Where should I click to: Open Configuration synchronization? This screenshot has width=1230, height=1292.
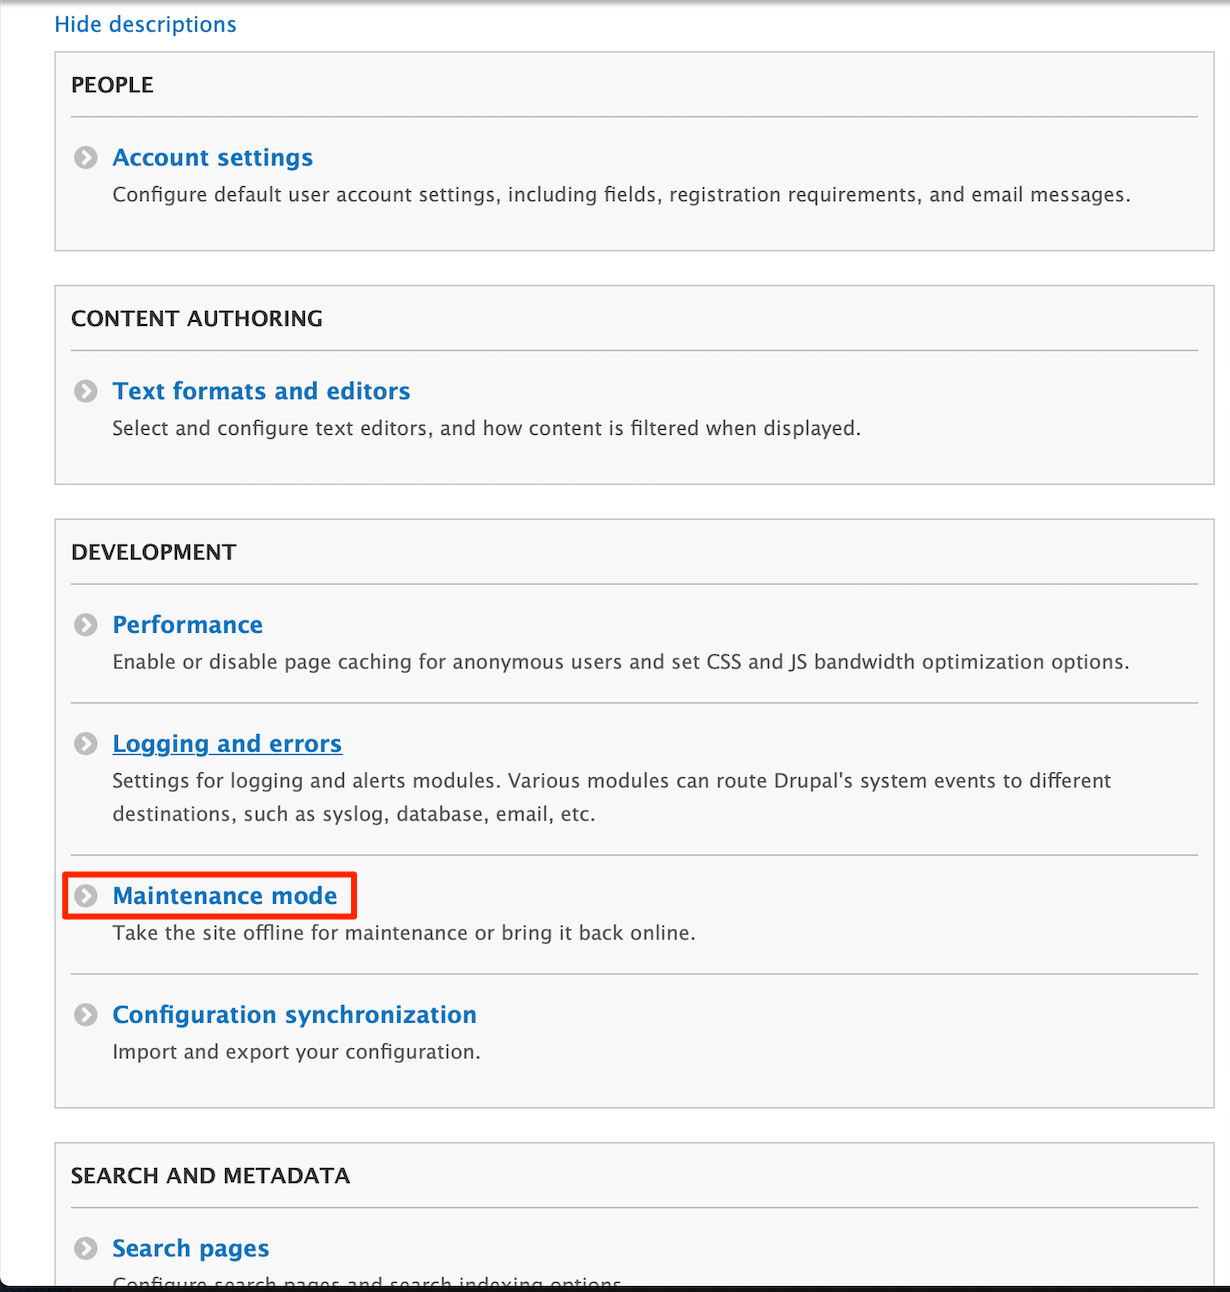tap(294, 1015)
